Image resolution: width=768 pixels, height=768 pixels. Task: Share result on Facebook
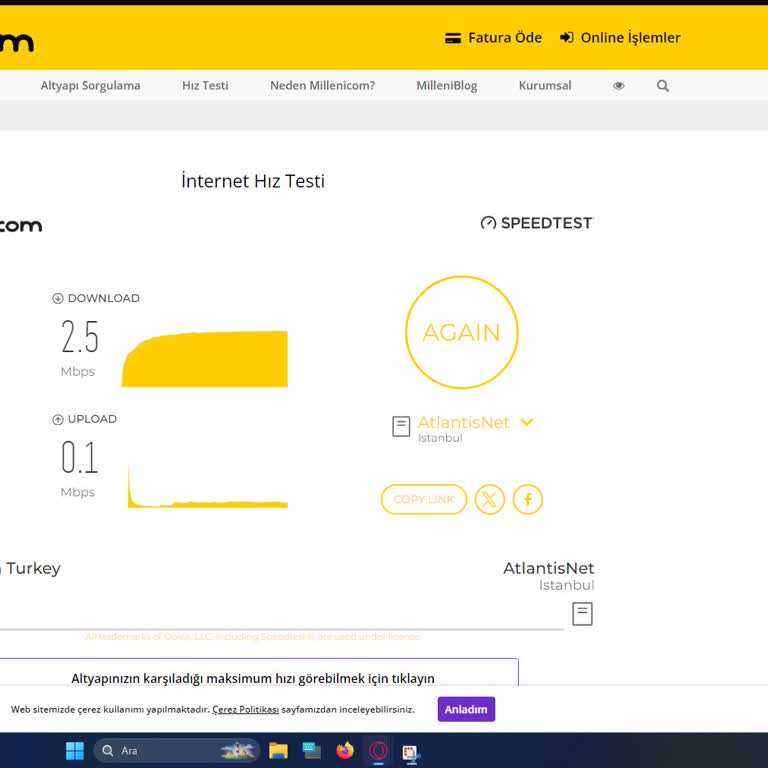click(x=528, y=499)
